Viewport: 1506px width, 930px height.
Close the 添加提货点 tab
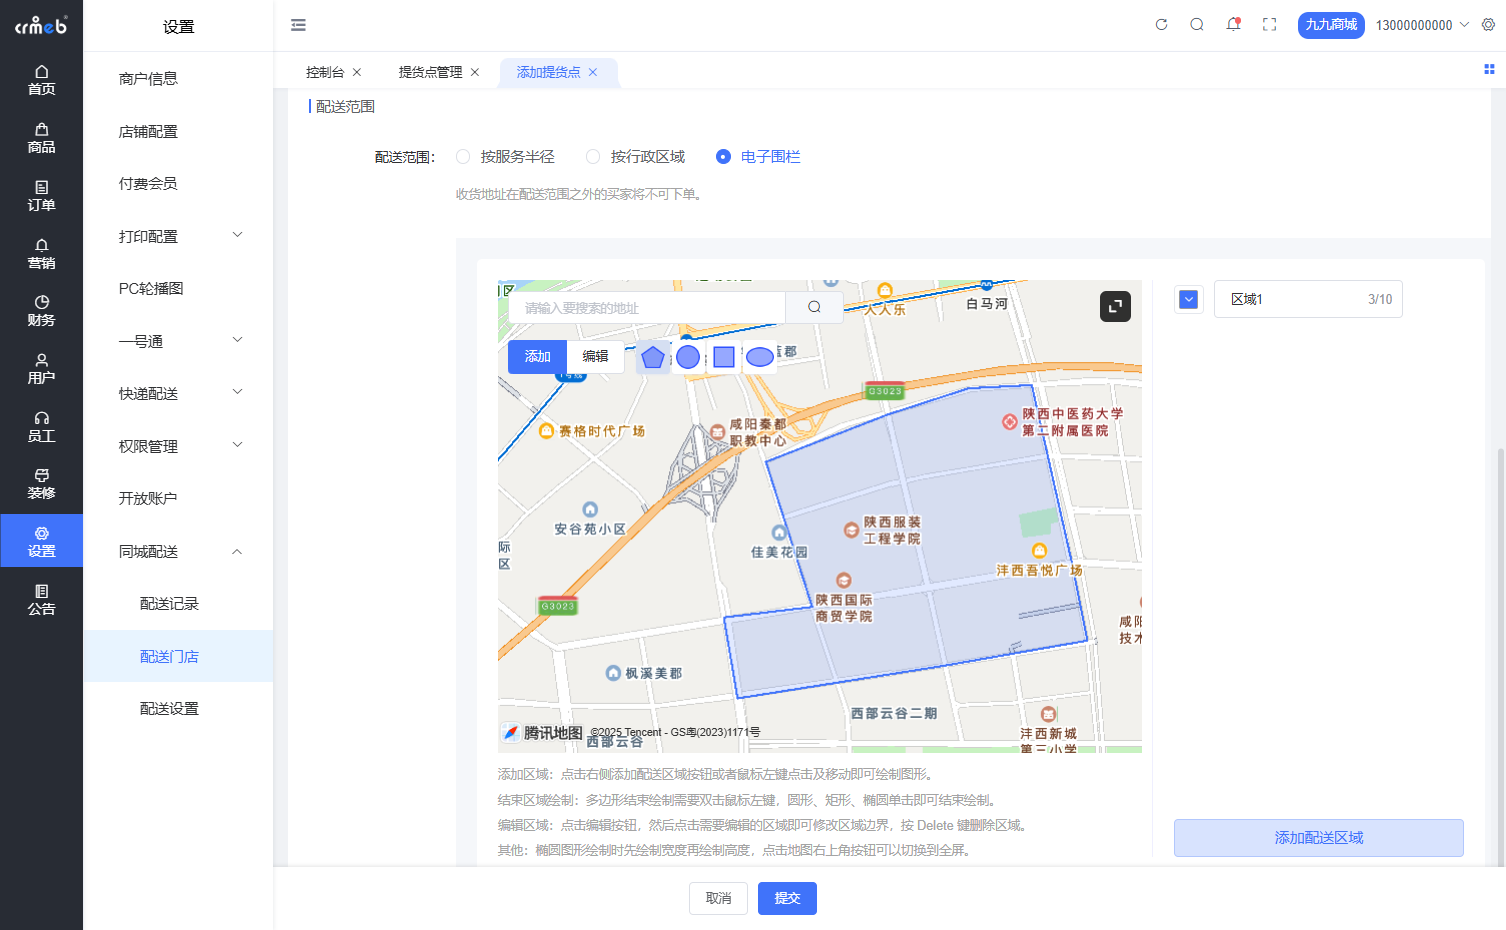(x=593, y=72)
